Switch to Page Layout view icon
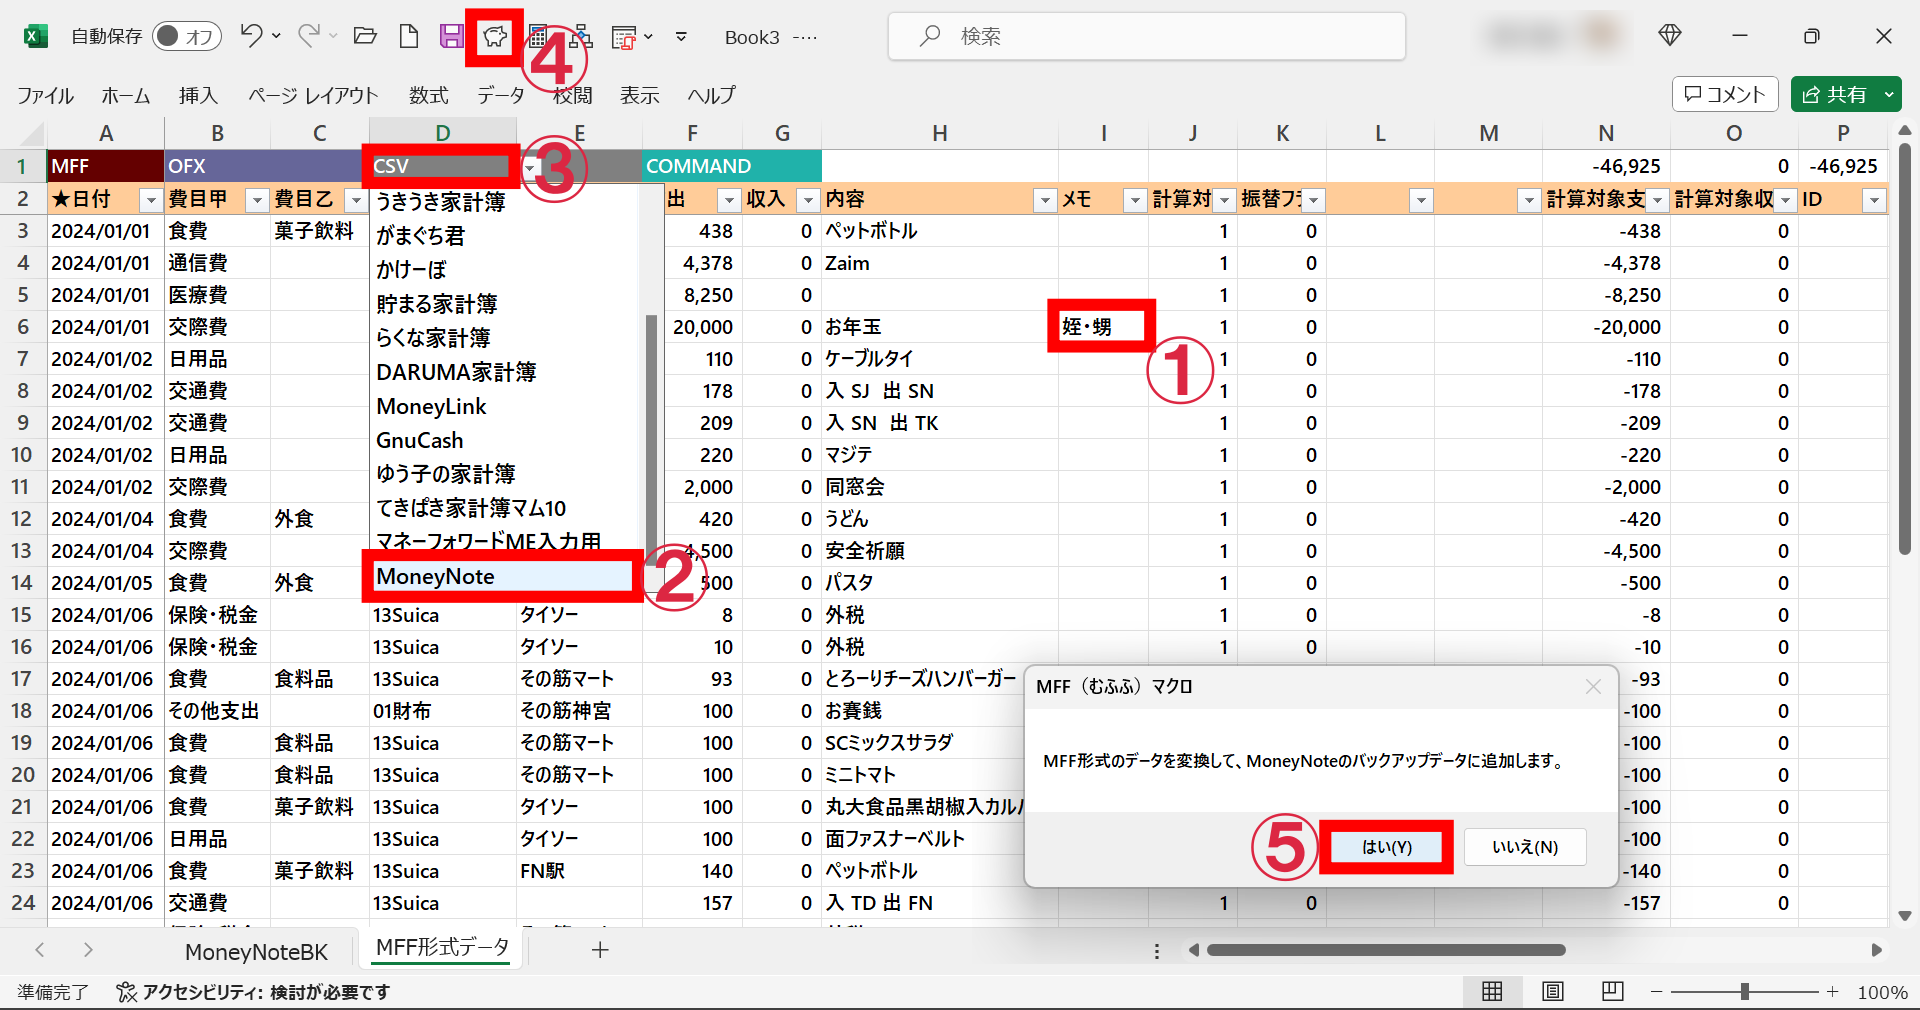 coord(1552,991)
